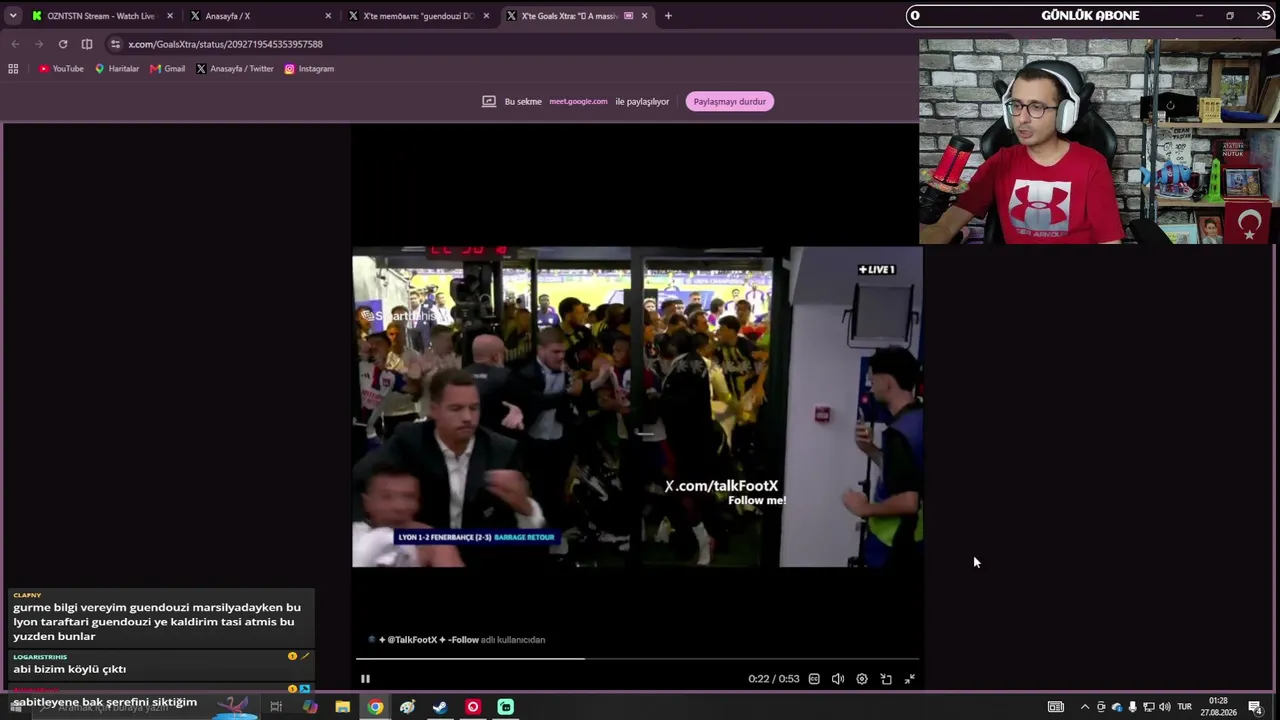1280x720 pixels.
Task: Open the green app icon on taskbar
Action: (x=506, y=707)
